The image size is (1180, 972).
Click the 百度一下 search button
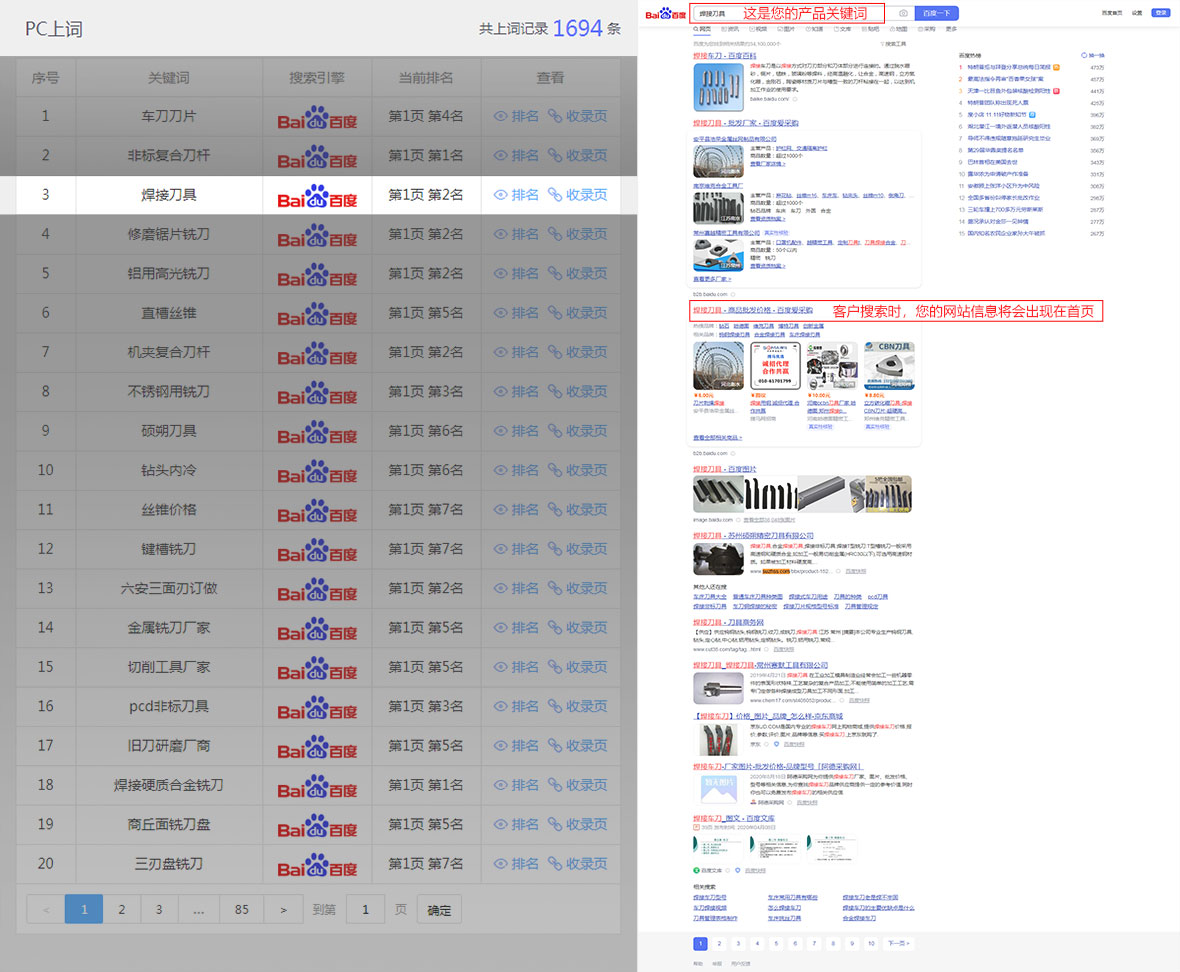coord(938,13)
